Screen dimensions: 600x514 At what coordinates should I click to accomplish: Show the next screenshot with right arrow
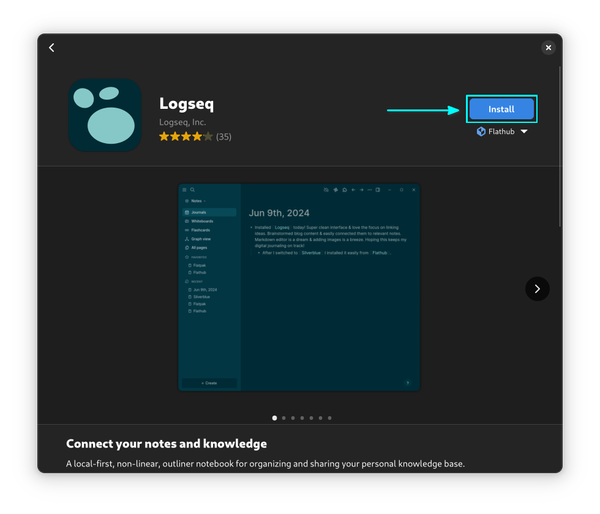(x=537, y=288)
